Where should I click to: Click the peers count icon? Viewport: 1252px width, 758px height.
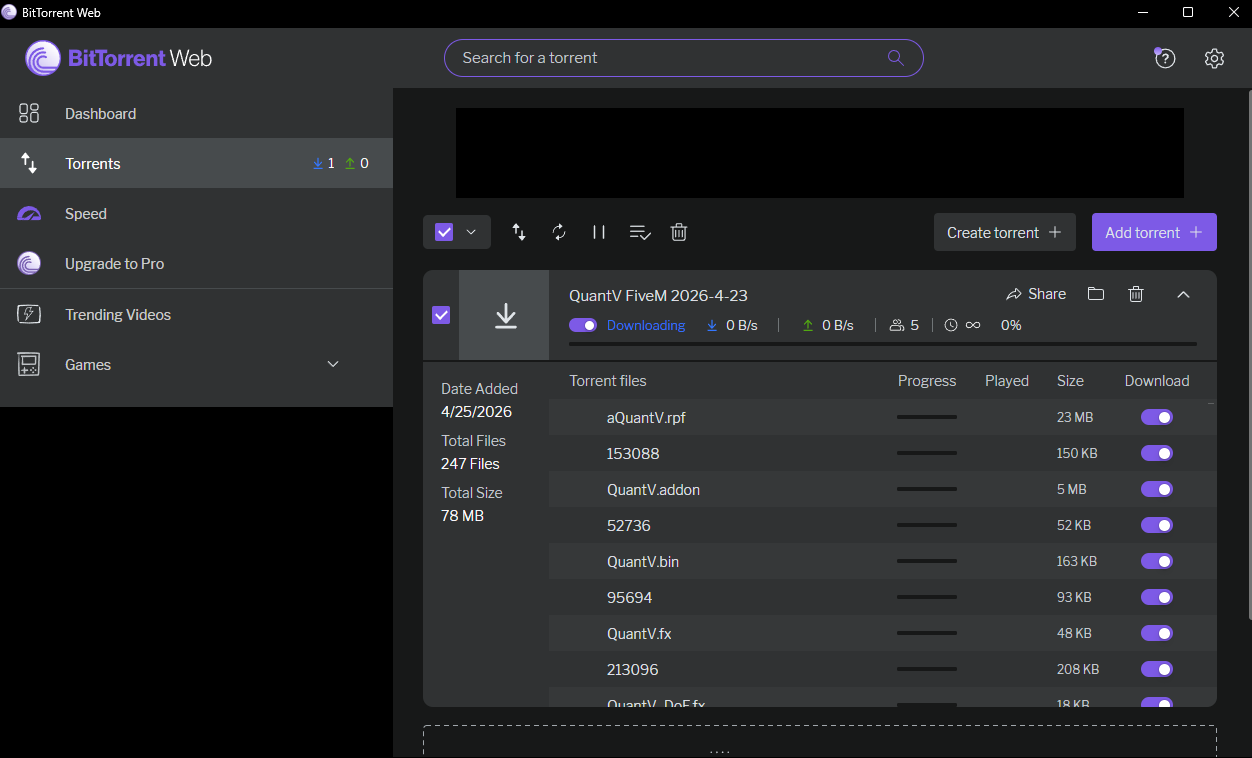[x=897, y=325]
